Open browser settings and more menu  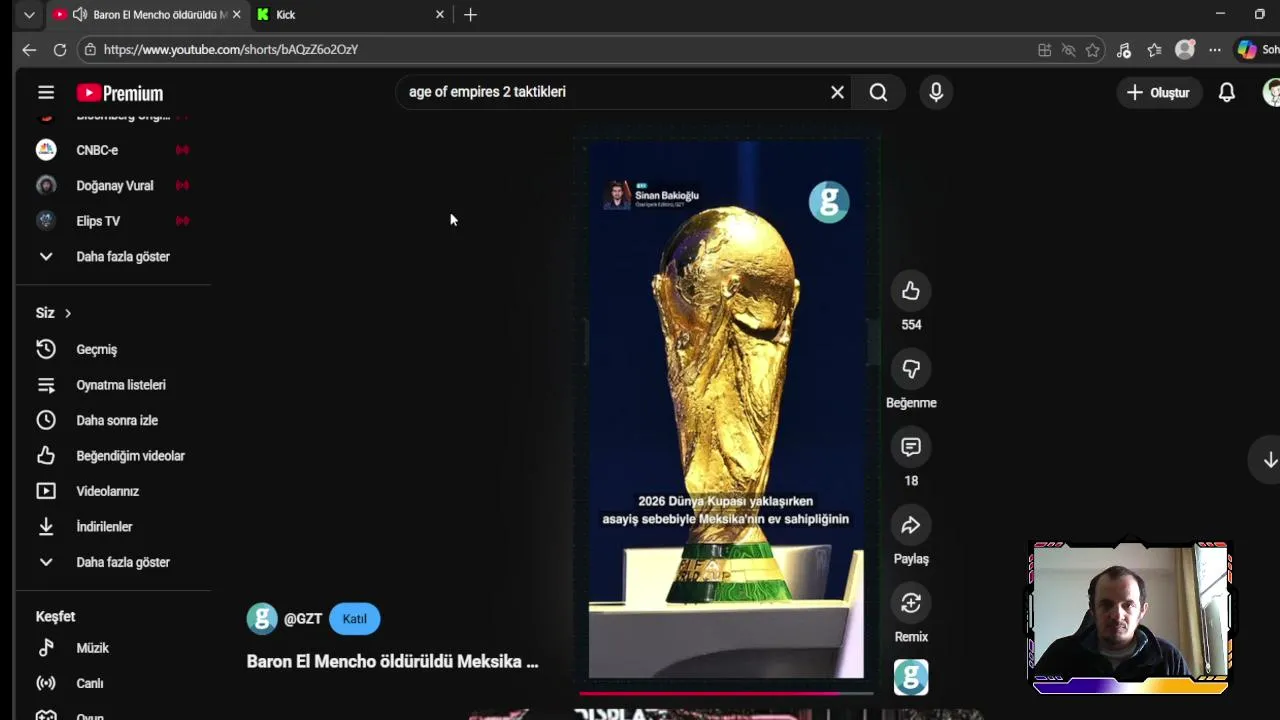(x=1215, y=49)
